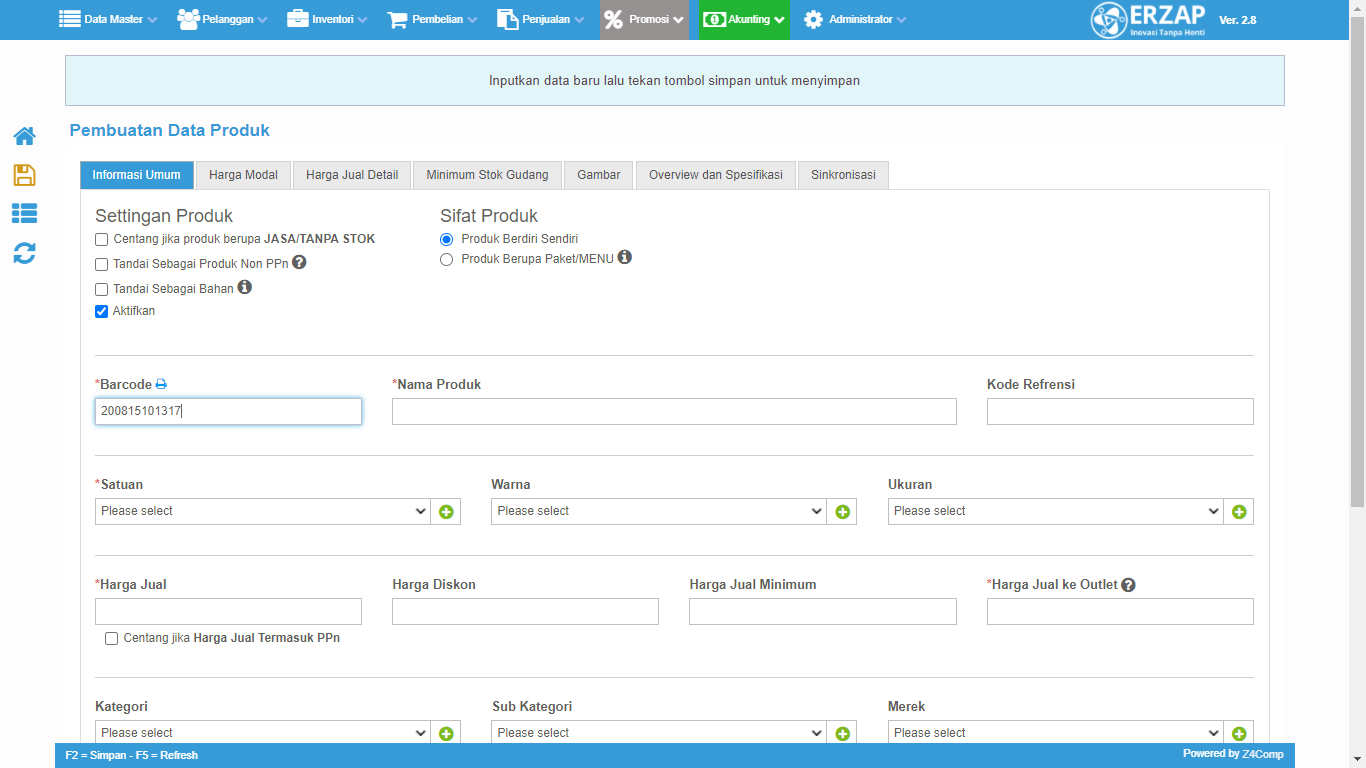This screenshot has width=1366, height=768.
Task: Open the Kategori dropdown
Action: coord(263,733)
